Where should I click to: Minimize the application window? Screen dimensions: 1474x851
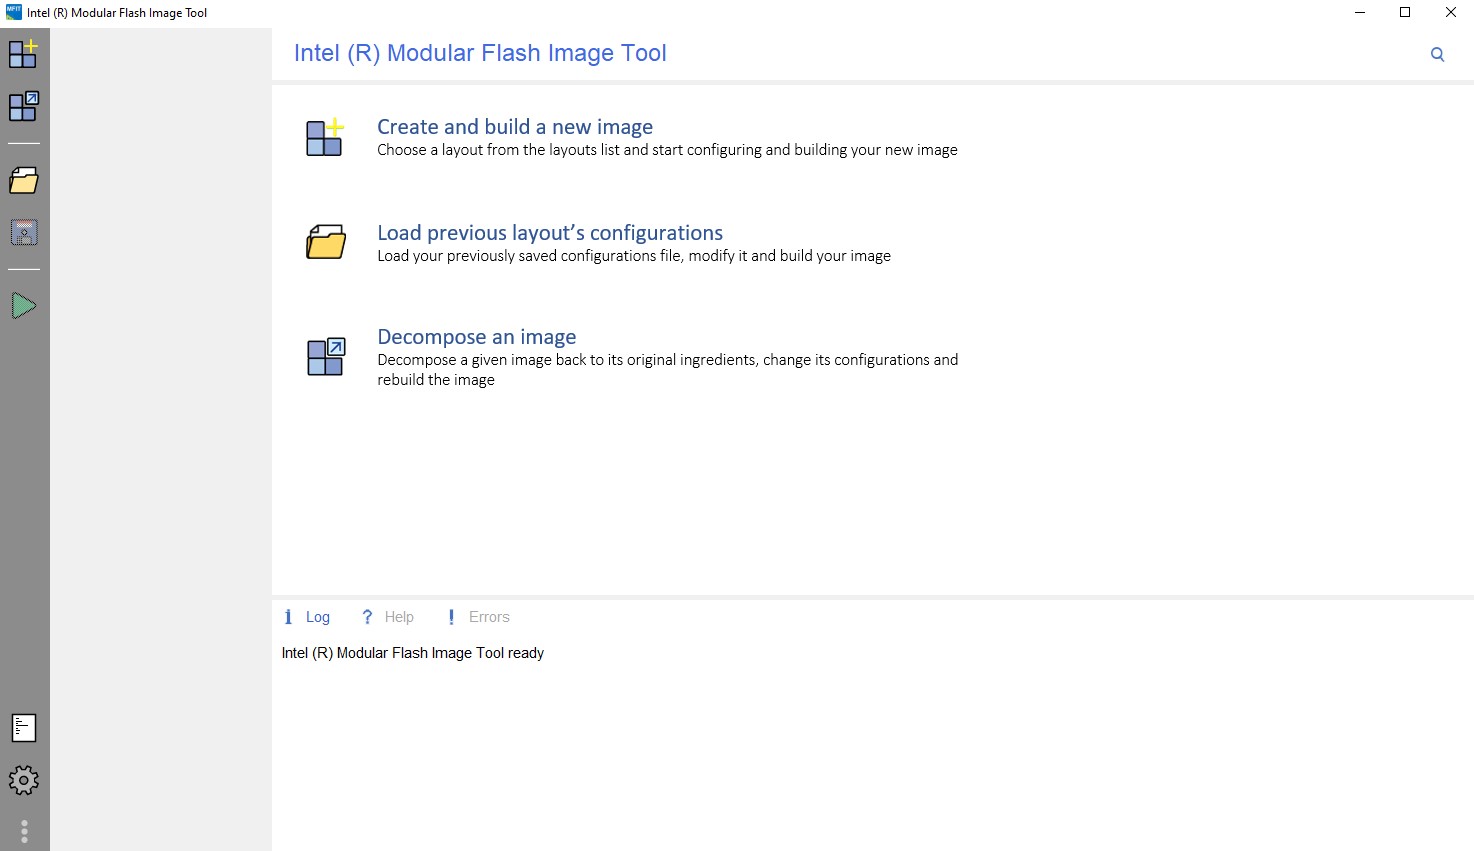click(1360, 13)
